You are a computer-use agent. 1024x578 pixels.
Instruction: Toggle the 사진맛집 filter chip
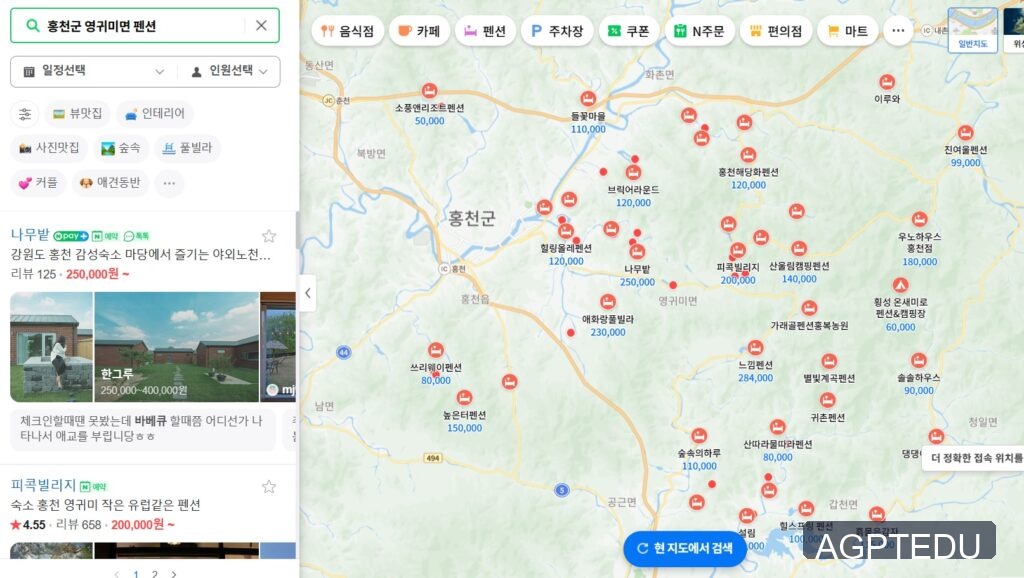(x=49, y=148)
